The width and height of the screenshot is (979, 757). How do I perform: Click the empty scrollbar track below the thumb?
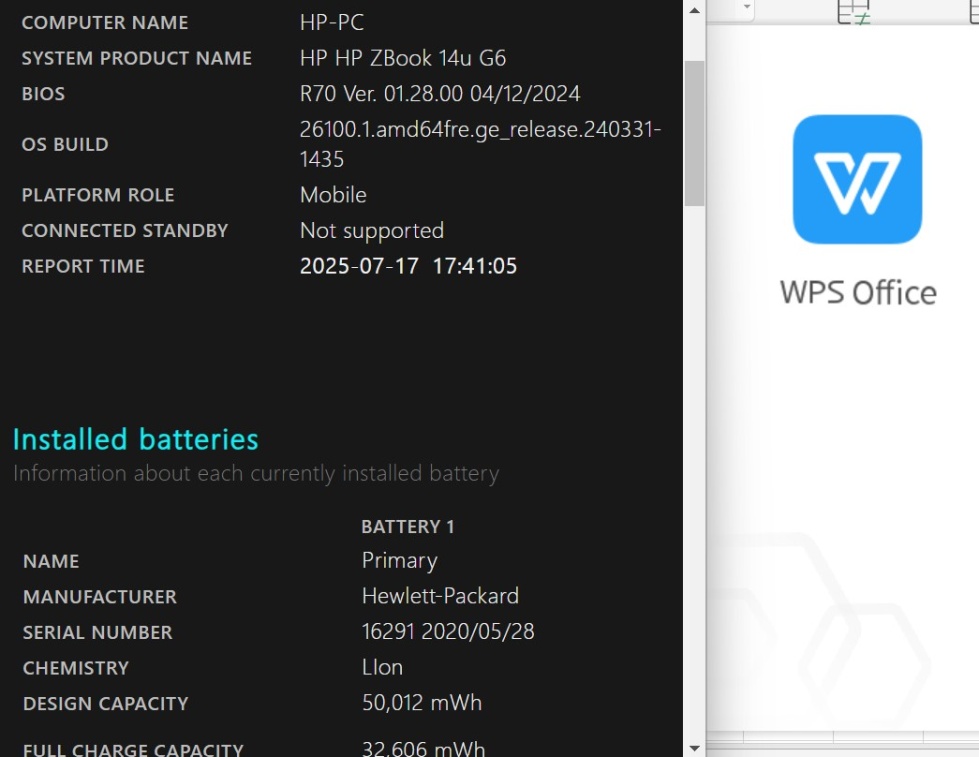pyautogui.click(x=694, y=472)
